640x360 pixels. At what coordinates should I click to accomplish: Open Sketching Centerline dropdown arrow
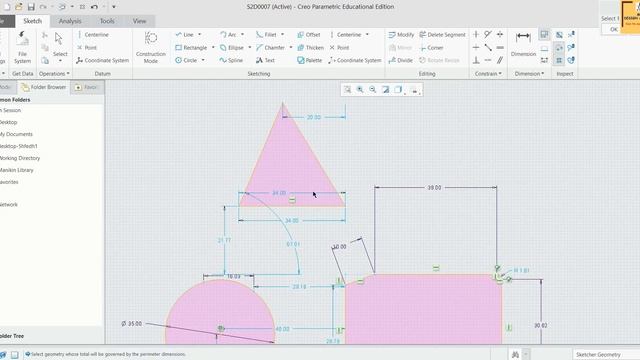point(367,35)
